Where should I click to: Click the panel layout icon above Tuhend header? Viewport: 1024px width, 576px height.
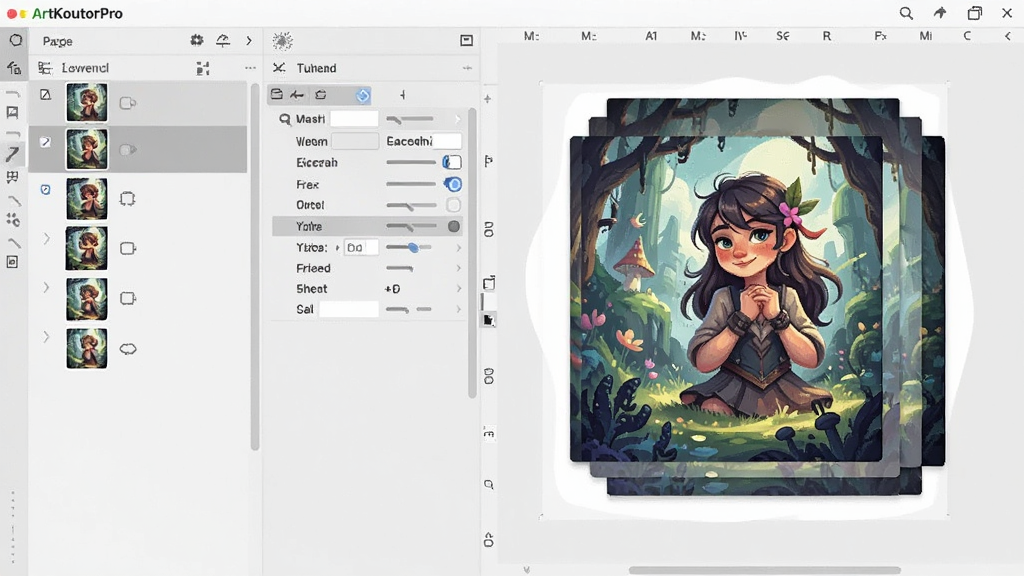click(x=466, y=40)
